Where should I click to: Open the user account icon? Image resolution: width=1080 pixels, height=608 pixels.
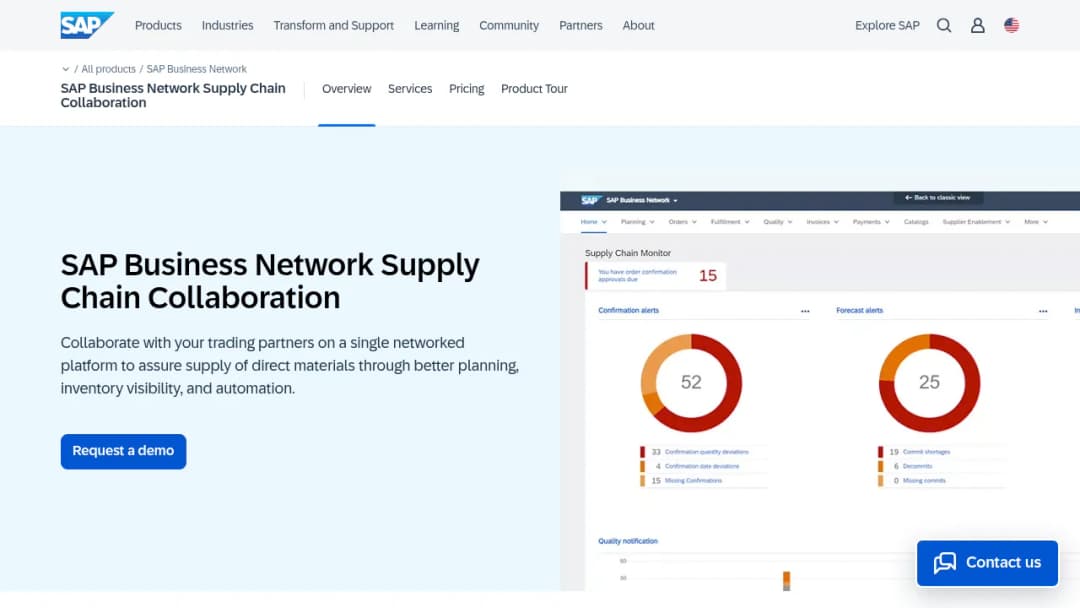(x=977, y=25)
